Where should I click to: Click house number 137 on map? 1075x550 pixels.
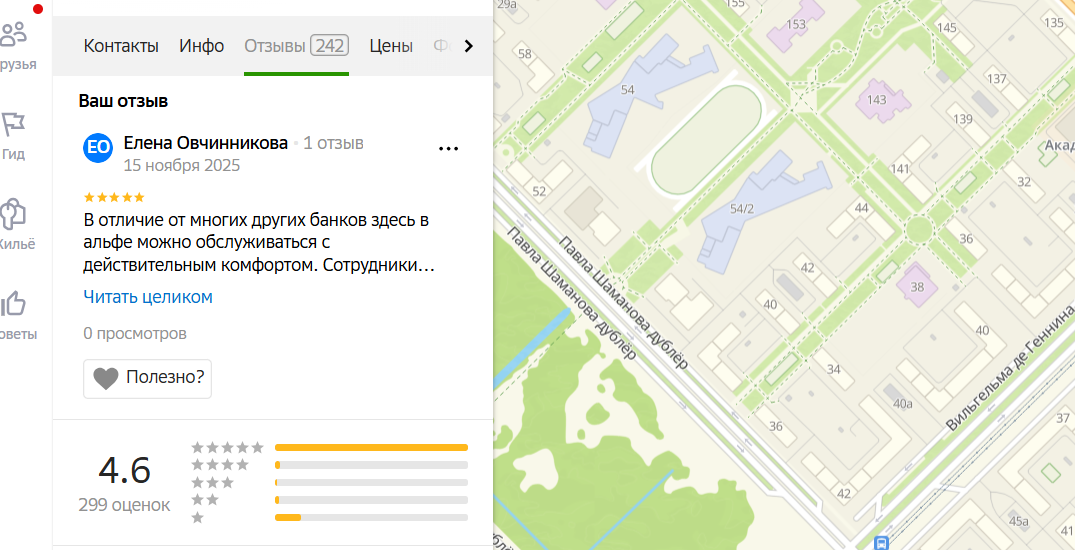[996, 79]
